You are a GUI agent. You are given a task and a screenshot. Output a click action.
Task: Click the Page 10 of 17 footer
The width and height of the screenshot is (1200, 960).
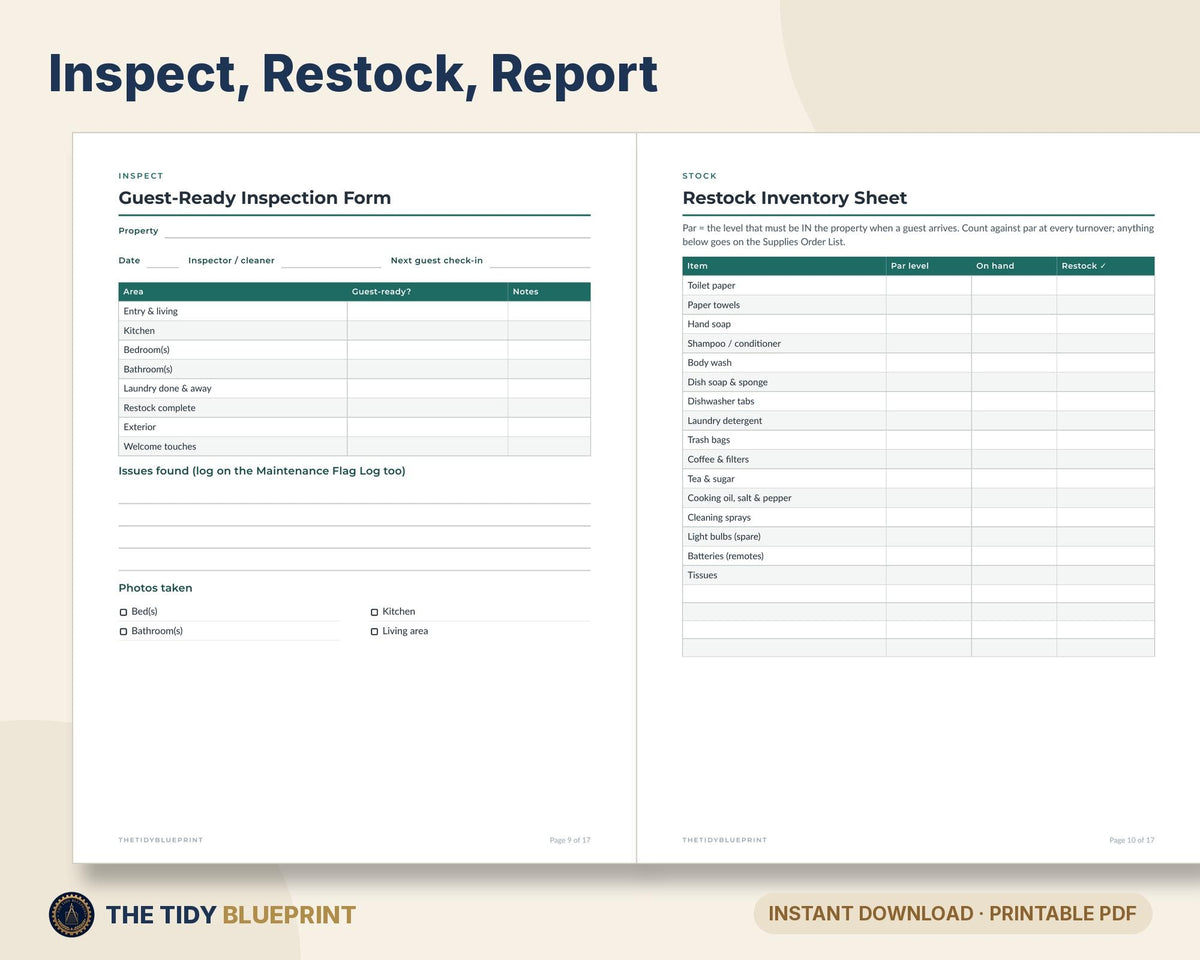pos(1132,840)
